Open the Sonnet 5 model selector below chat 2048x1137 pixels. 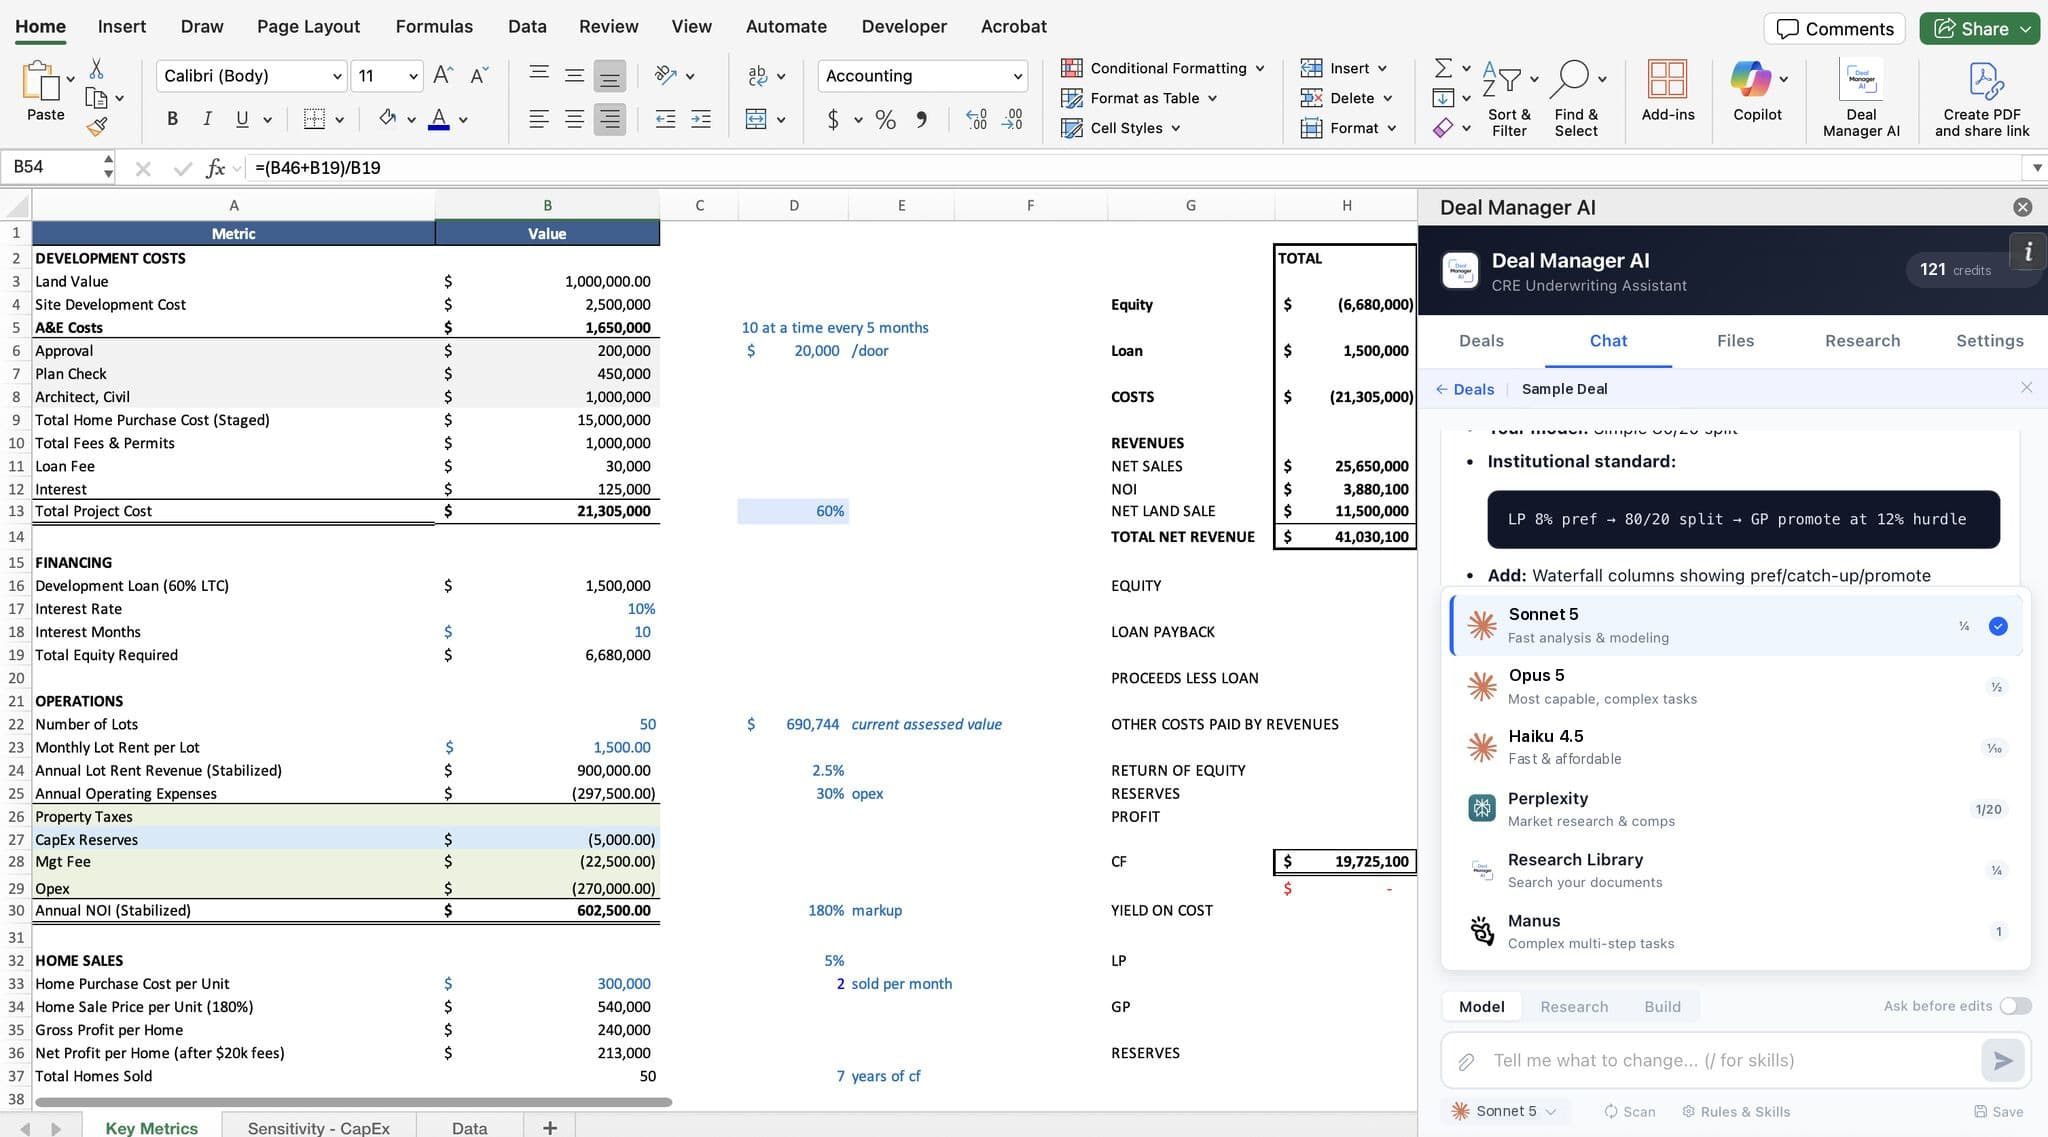pyautogui.click(x=1505, y=1111)
